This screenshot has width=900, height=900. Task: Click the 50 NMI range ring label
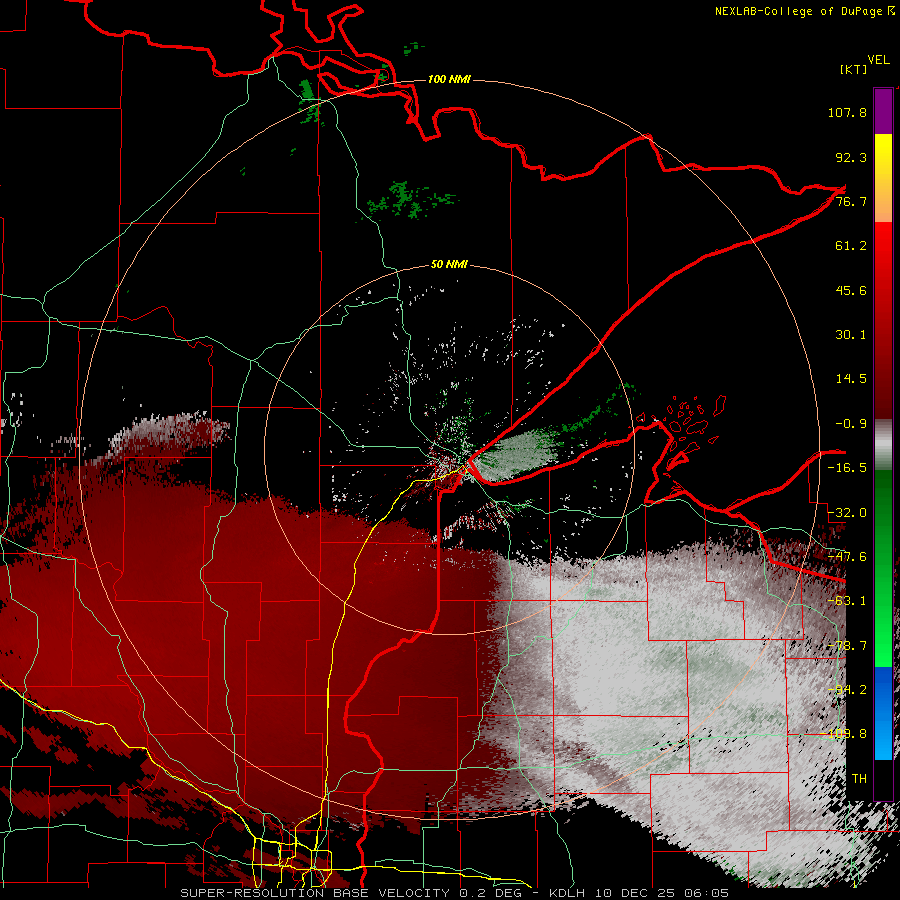[x=449, y=264]
